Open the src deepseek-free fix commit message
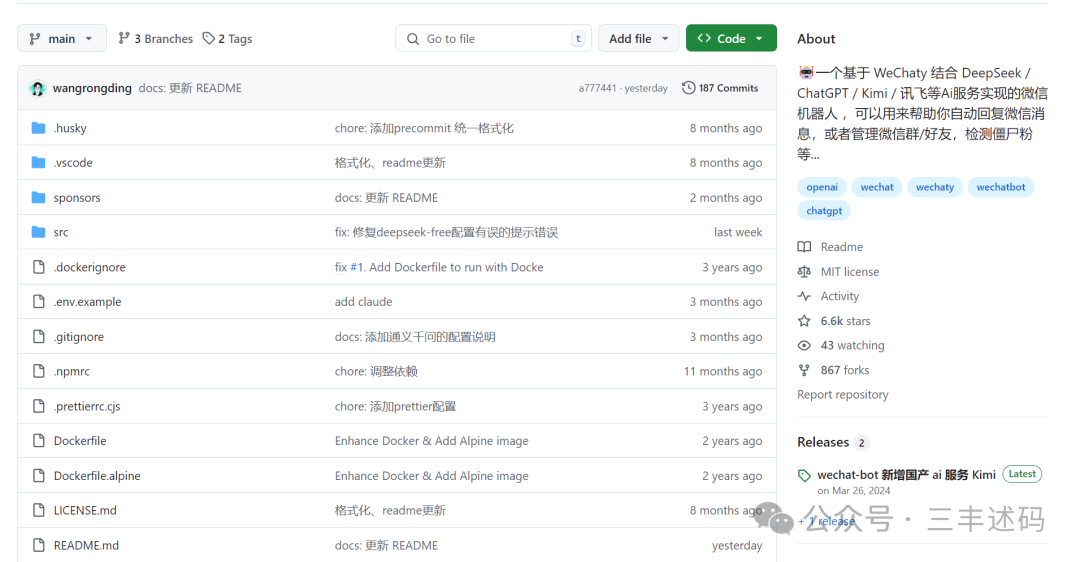This screenshot has width=1080, height=562. tap(446, 232)
